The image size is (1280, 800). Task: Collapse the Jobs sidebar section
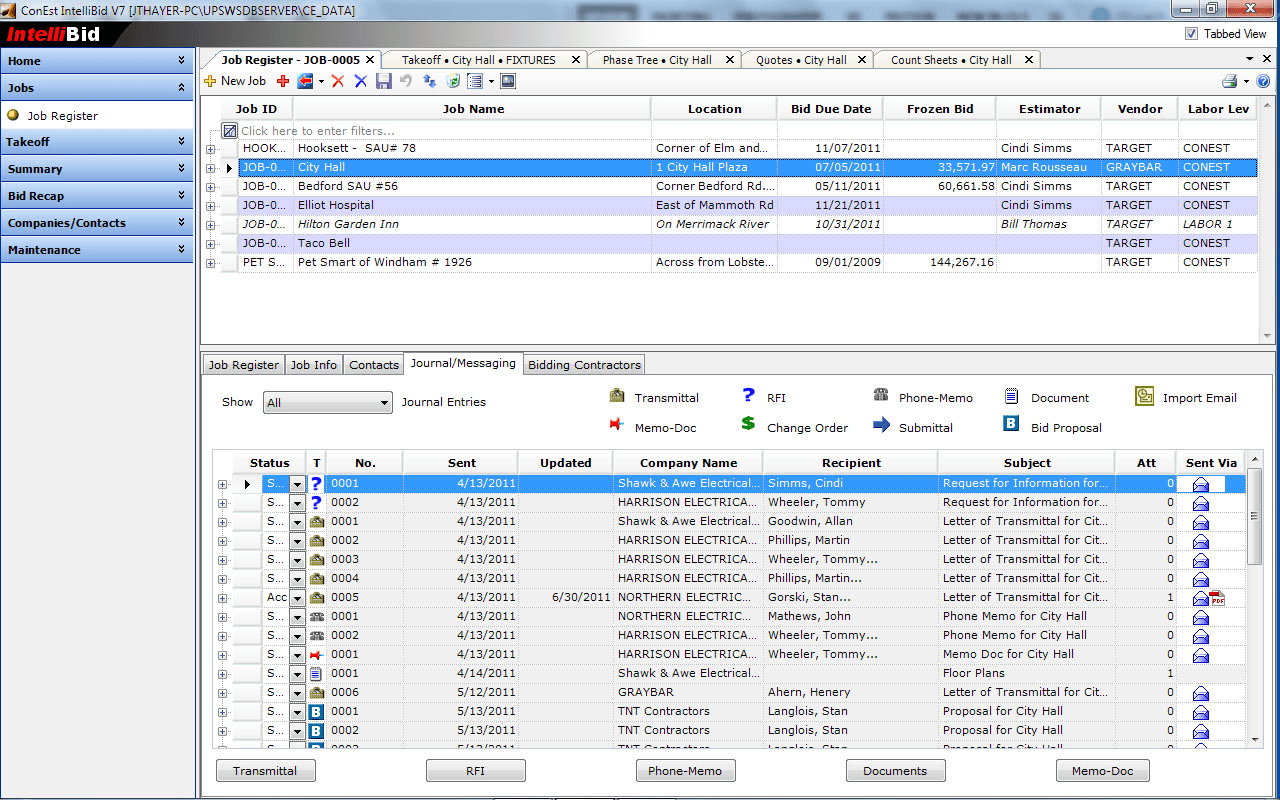97,88
